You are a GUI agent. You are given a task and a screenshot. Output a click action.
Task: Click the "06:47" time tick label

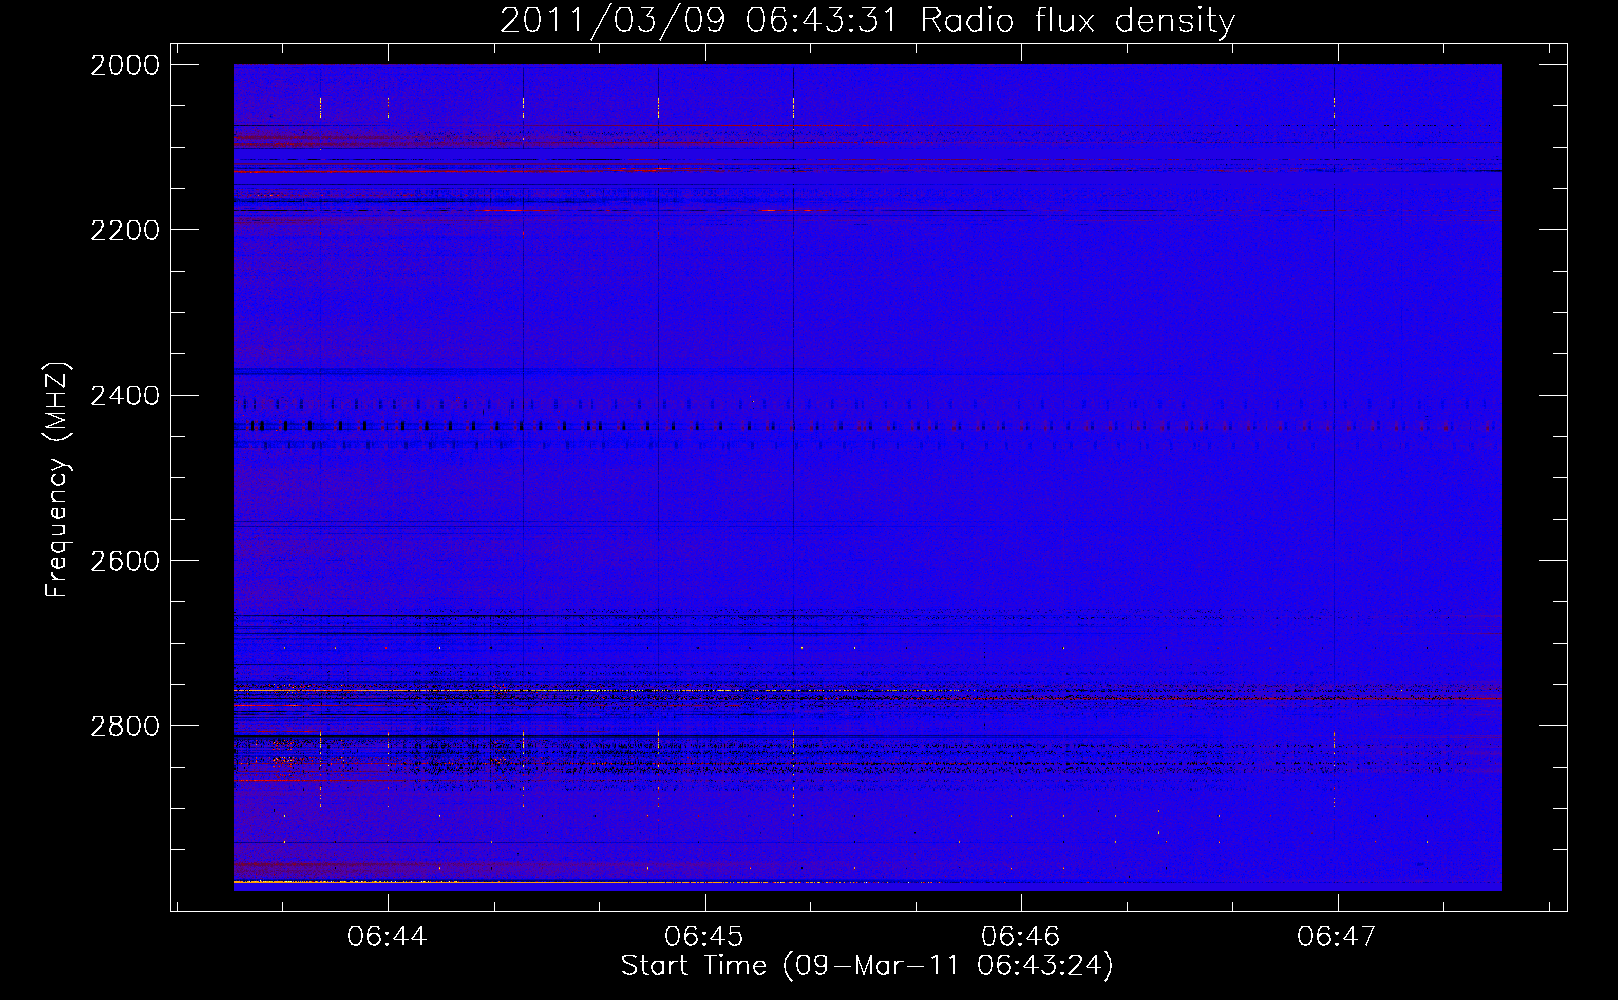[1337, 936]
